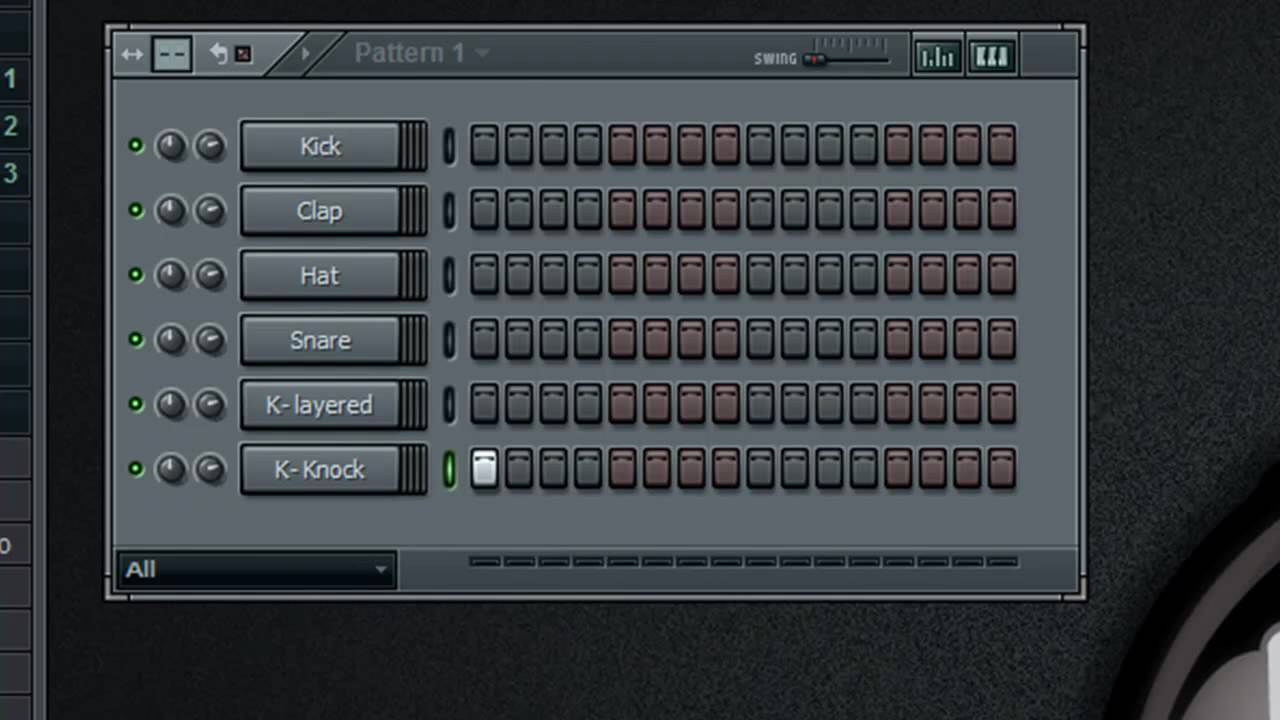The image size is (1280, 720).
Task: Activate the fifth step of Kick
Action: coord(622,146)
